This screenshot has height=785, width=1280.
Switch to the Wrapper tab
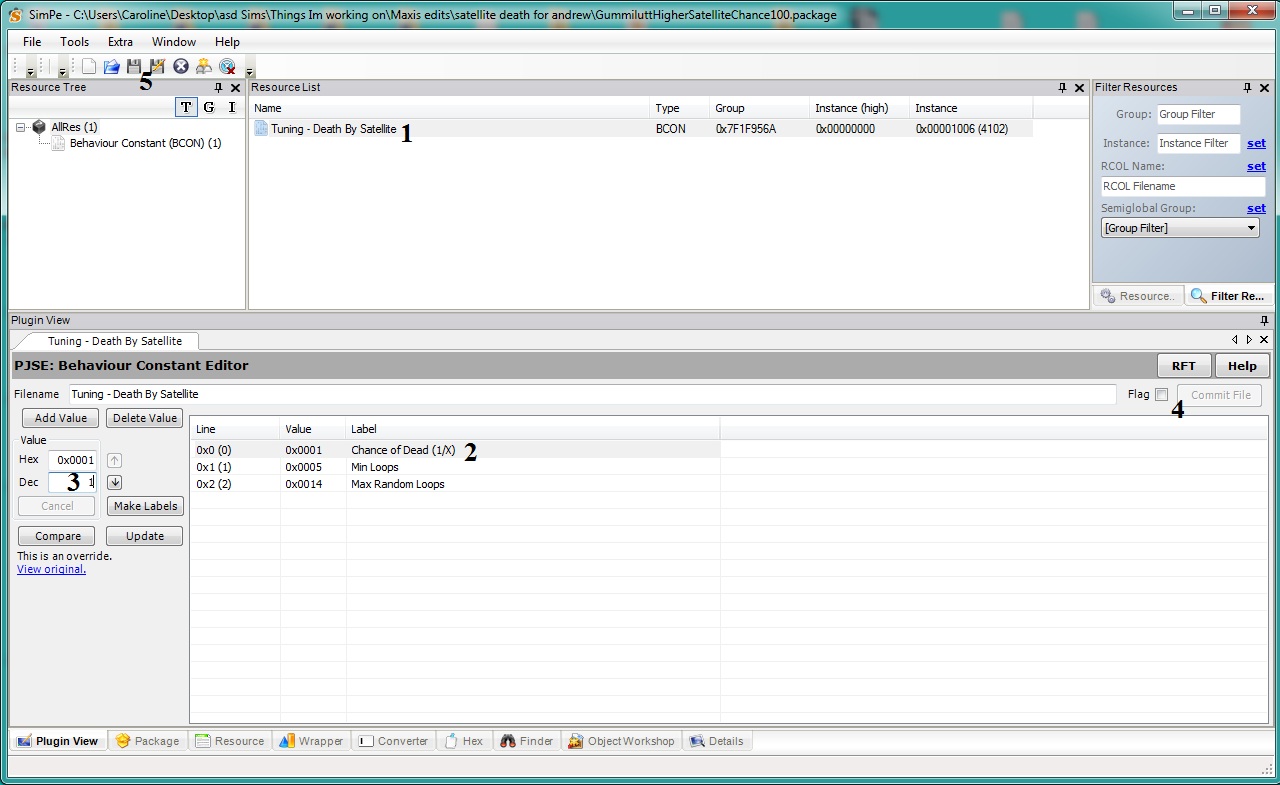[x=311, y=741]
